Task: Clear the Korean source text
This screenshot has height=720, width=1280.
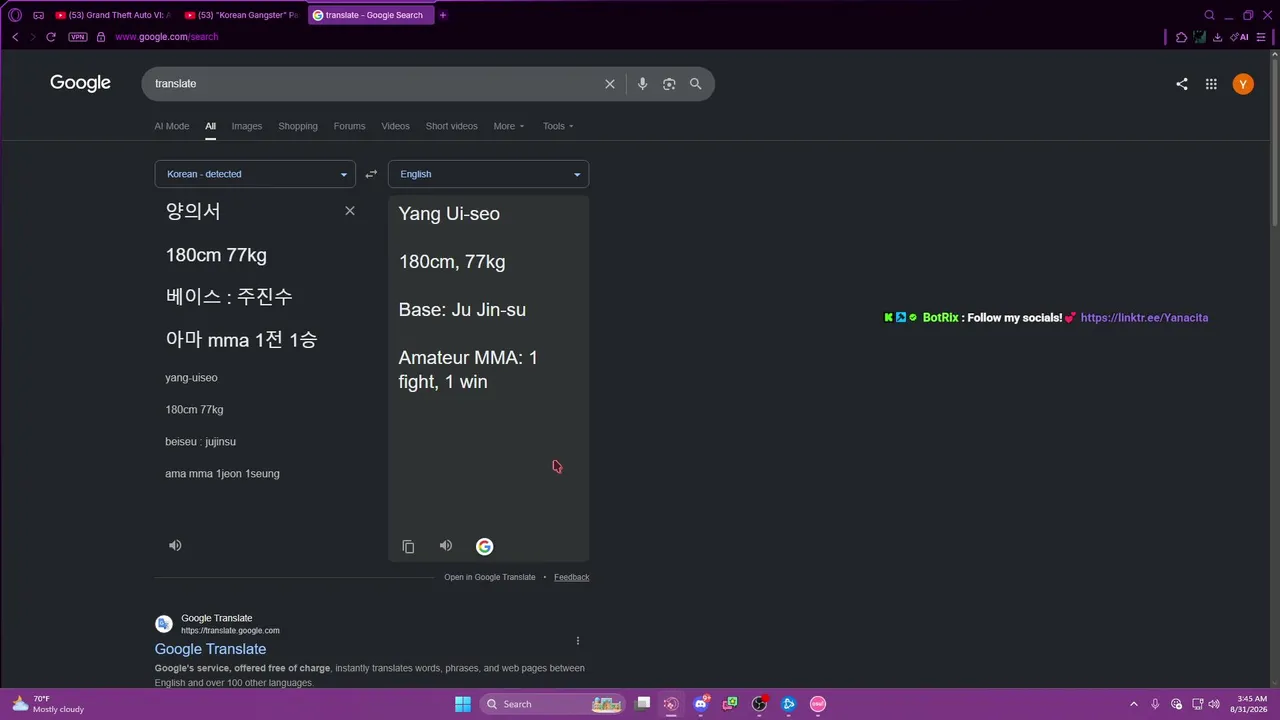Action: tap(350, 211)
